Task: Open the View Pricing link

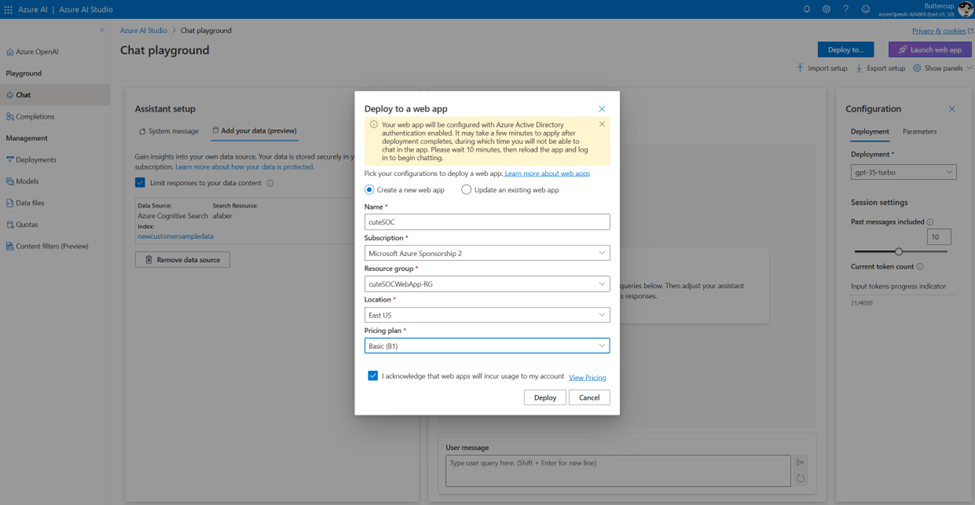Action: [587, 377]
